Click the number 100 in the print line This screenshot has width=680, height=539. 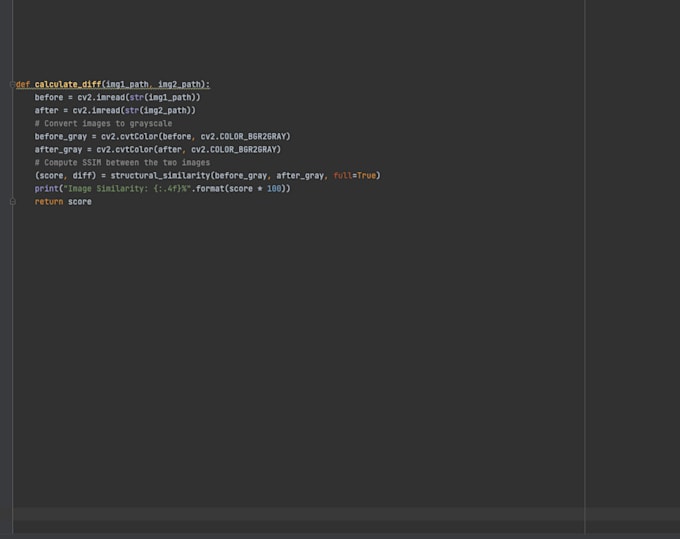(274, 188)
